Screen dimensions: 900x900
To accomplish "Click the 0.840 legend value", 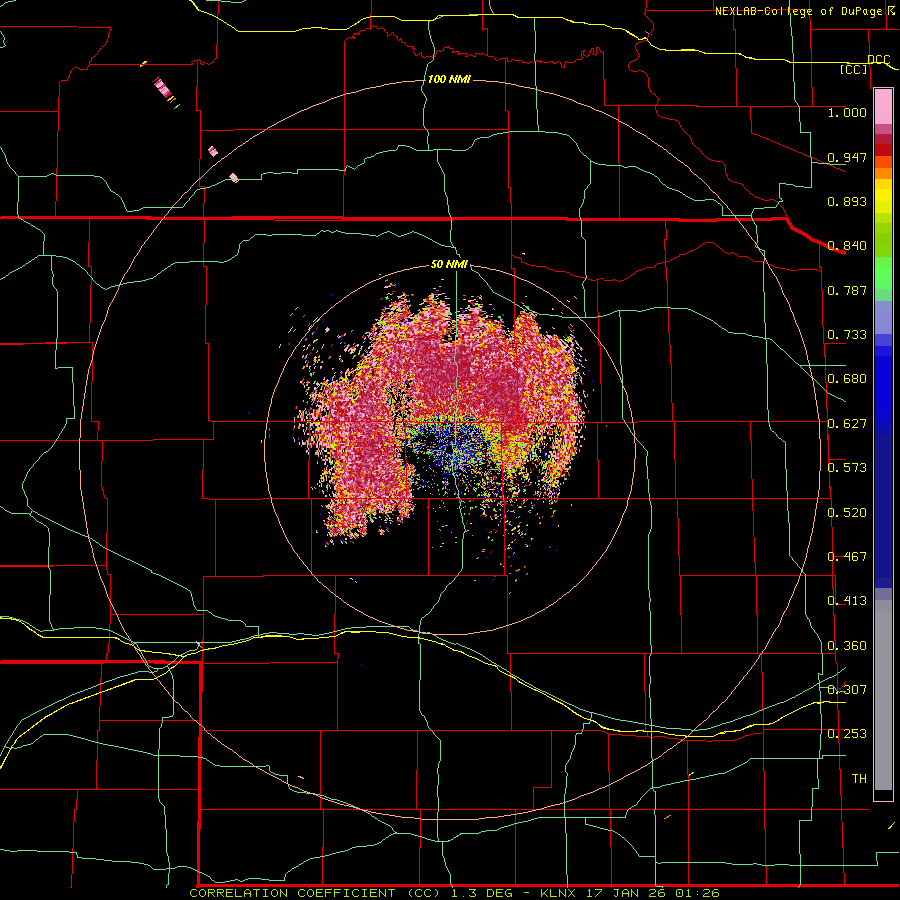I will click(x=847, y=246).
